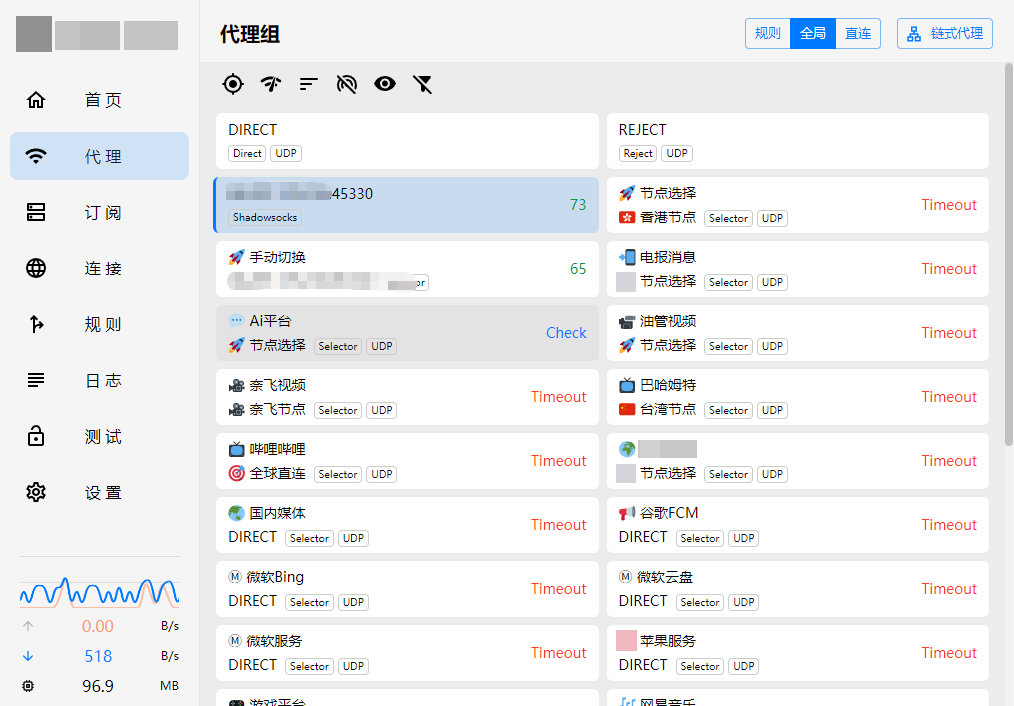The height and width of the screenshot is (706, 1014).
Task: Run the delay speed test icon
Action: [x=271, y=84]
